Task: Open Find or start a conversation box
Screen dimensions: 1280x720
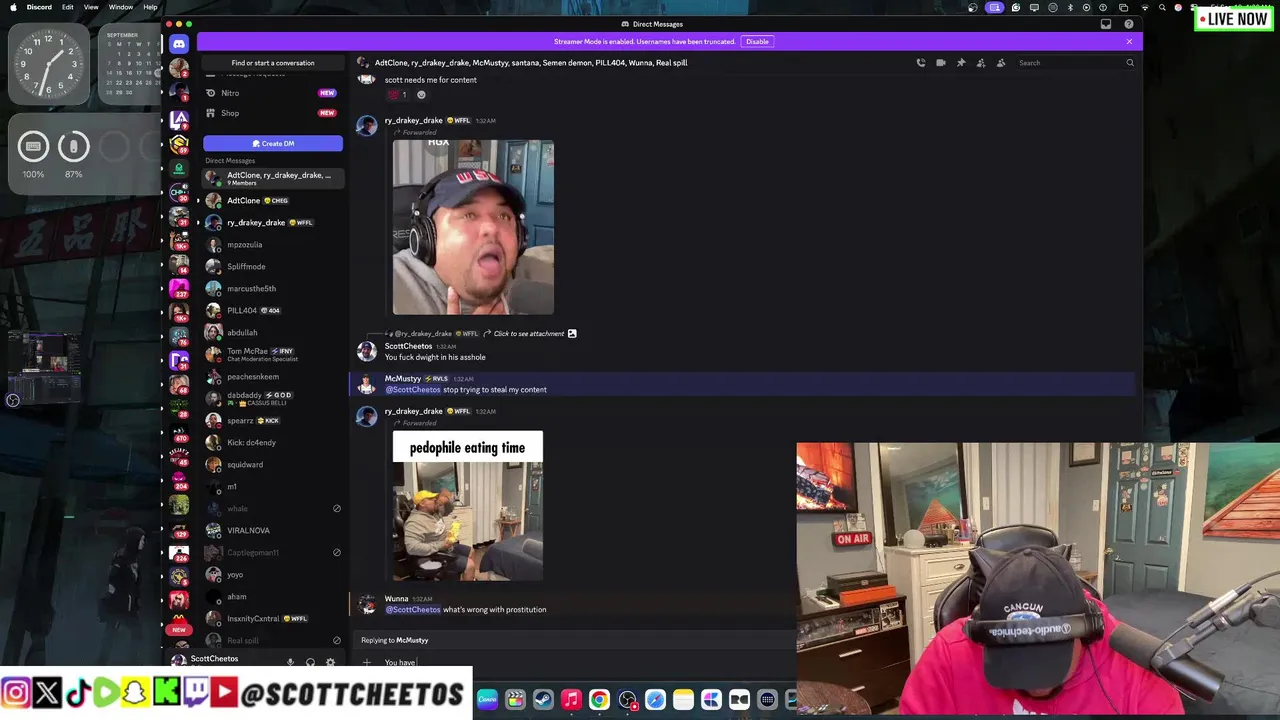Action: [273, 63]
